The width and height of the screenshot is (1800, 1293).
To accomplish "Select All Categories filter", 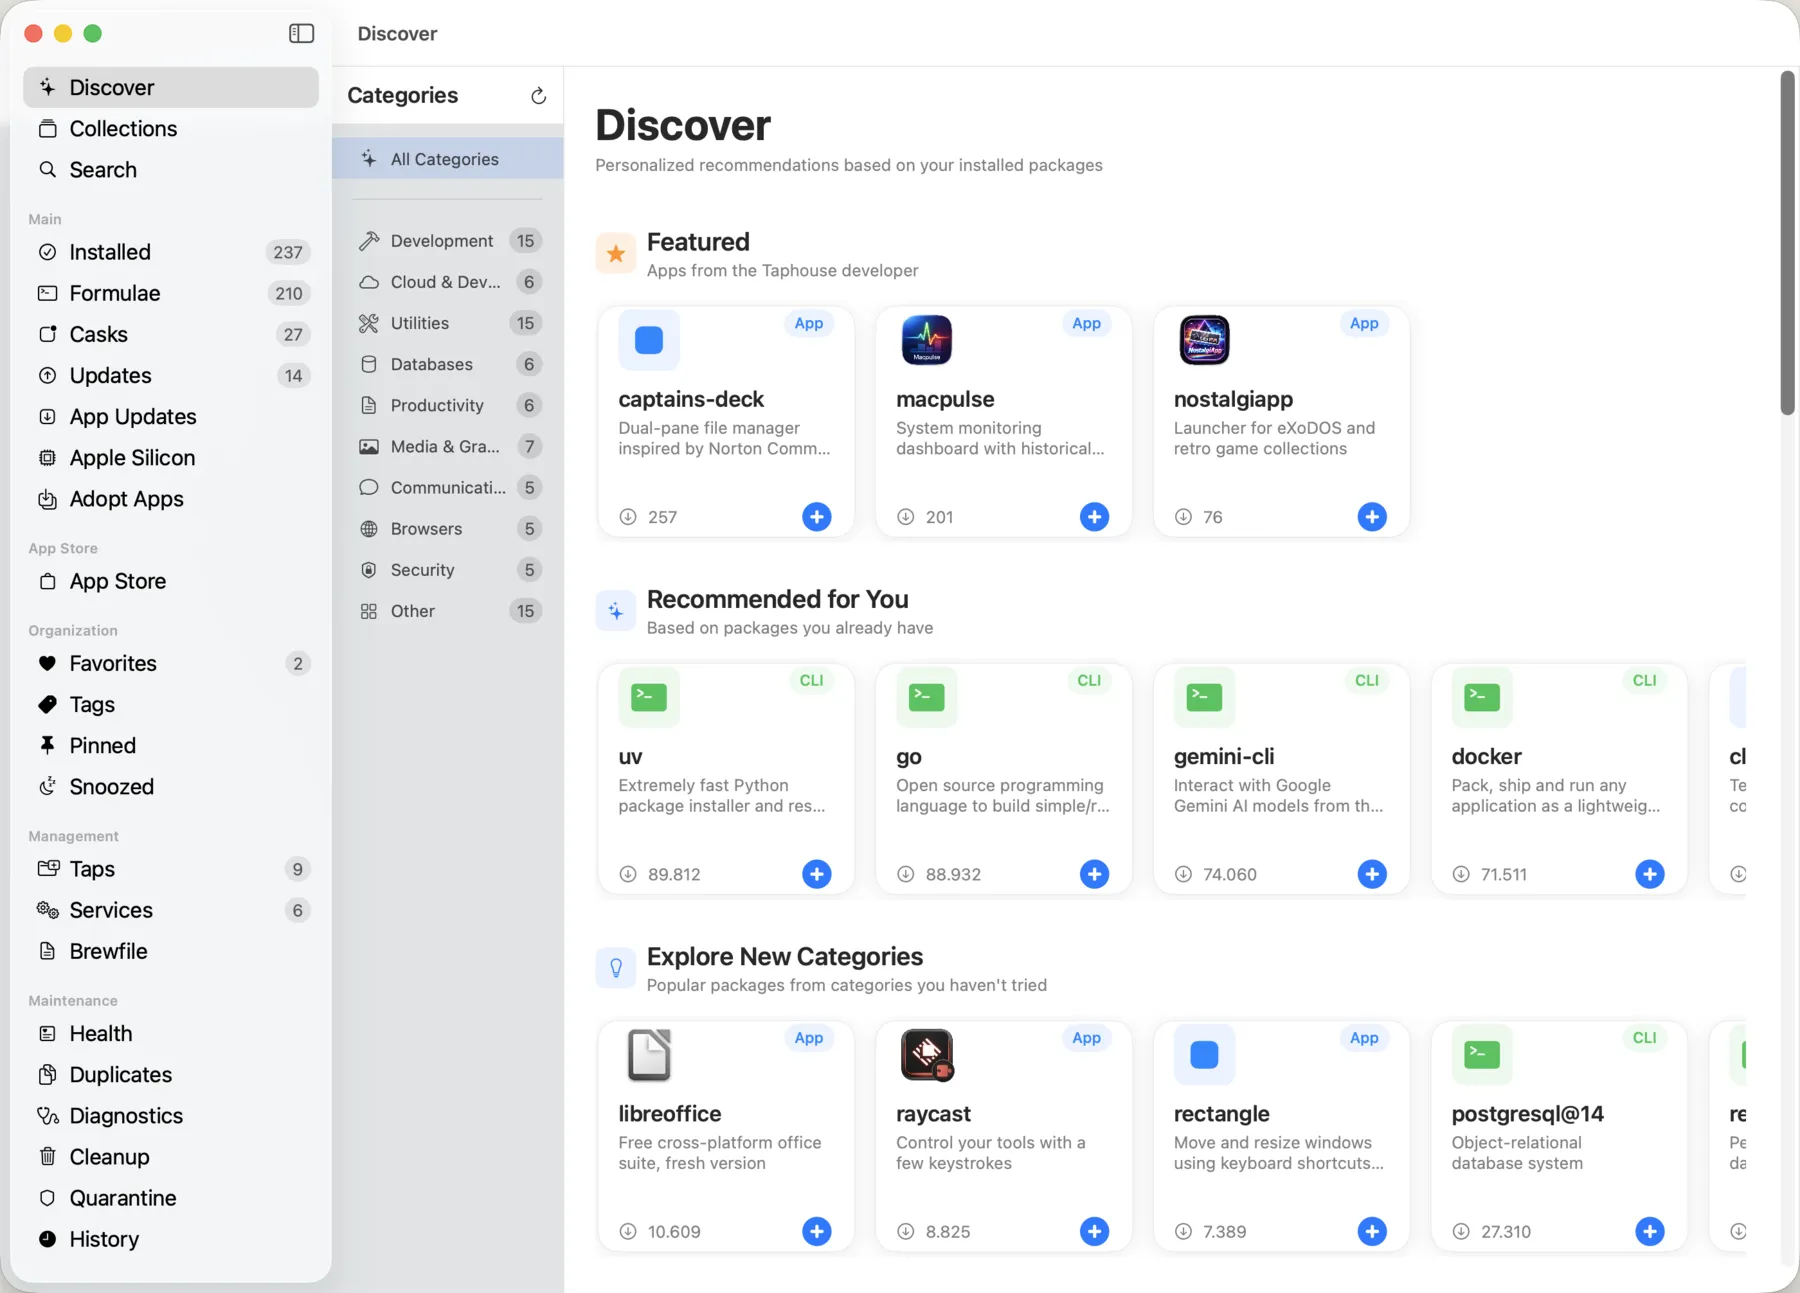I will coord(448,159).
